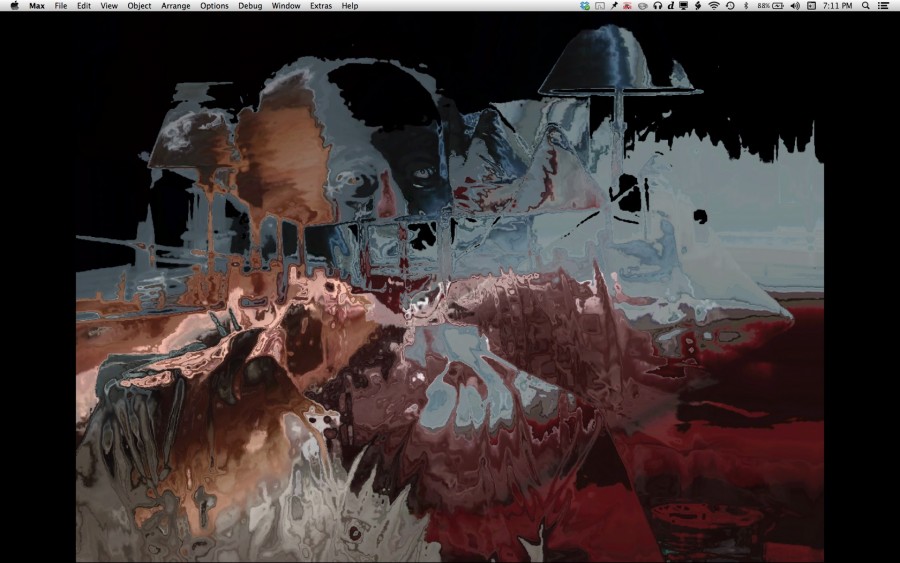Open the Bluetooth status menu
The width and height of the screenshot is (900, 563).
click(x=746, y=6)
